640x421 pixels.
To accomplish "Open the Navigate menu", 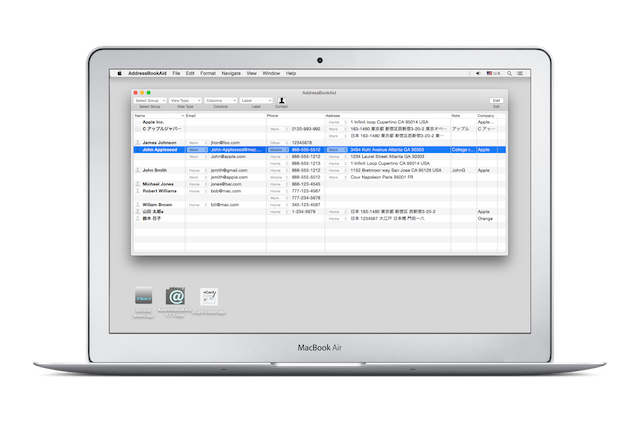I will [231, 74].
